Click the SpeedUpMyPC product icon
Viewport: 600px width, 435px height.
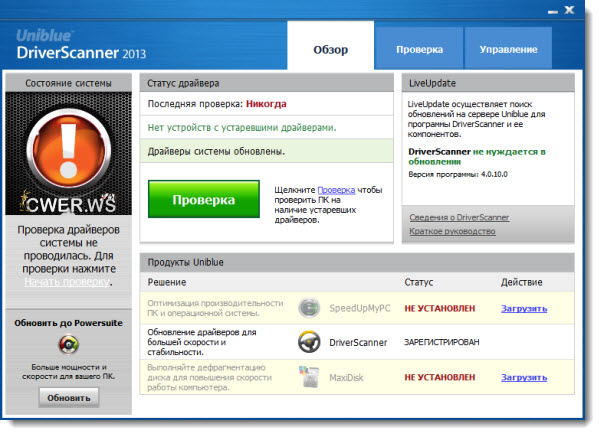(309, 308)
